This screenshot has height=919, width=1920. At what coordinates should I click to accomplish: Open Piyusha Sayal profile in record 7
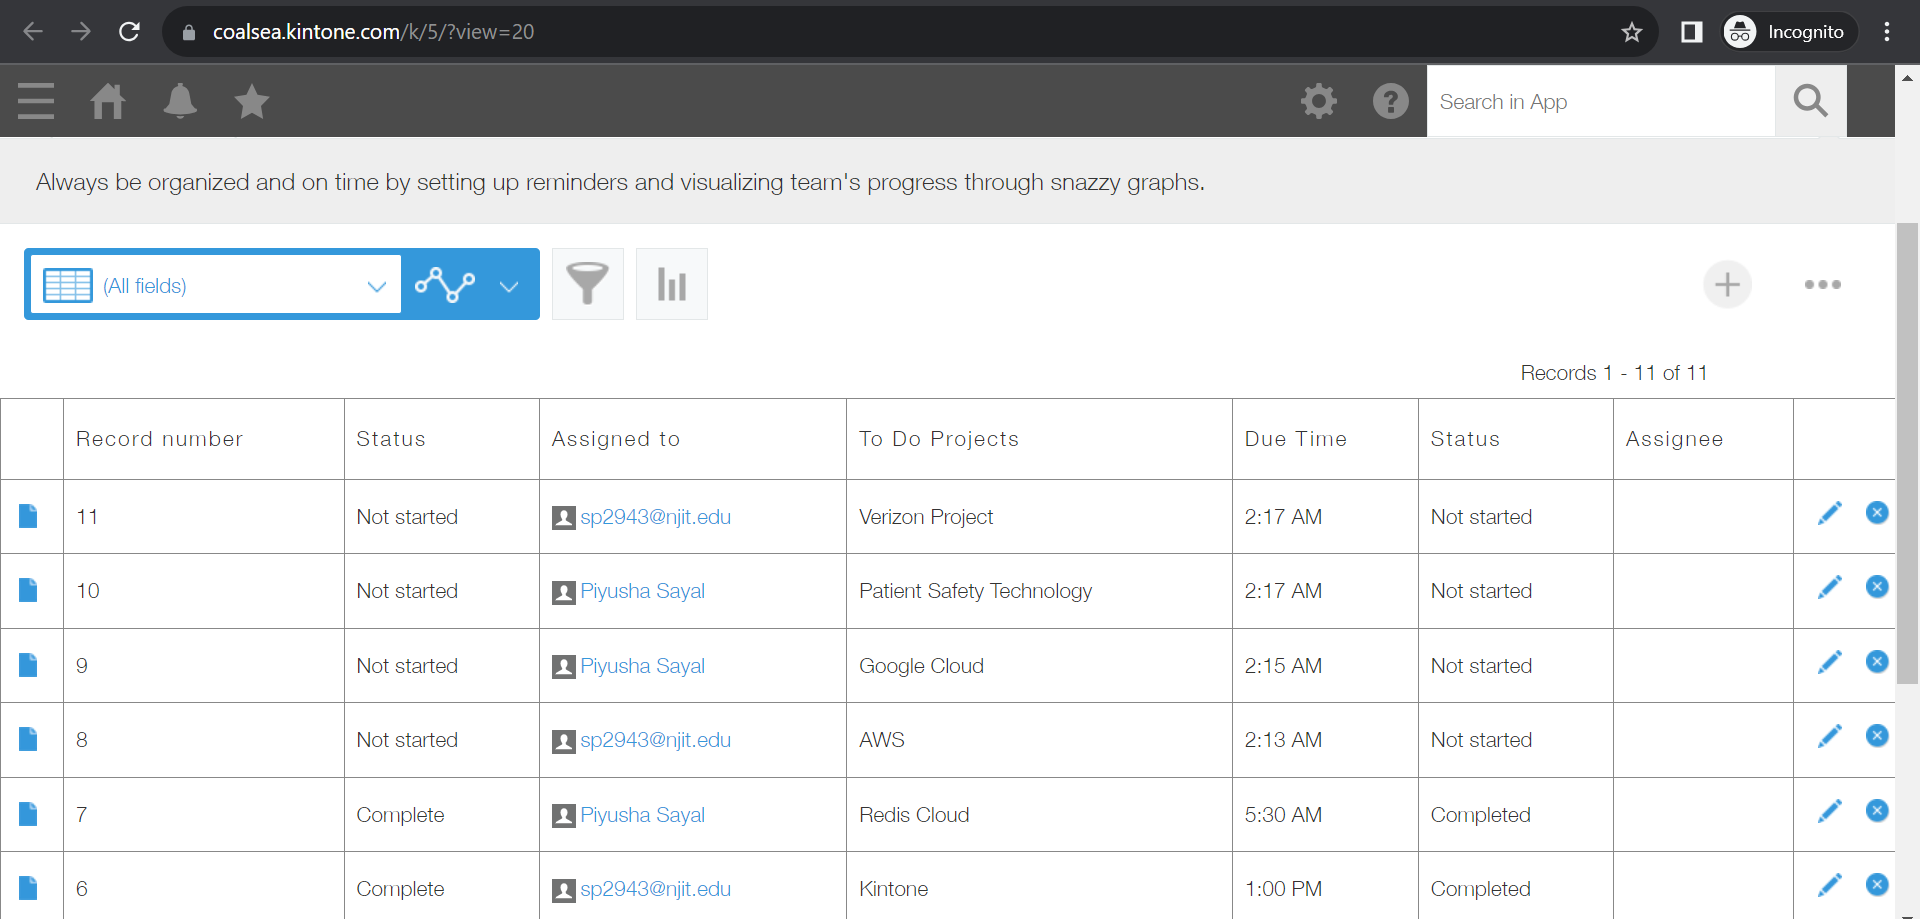(642, 815)
